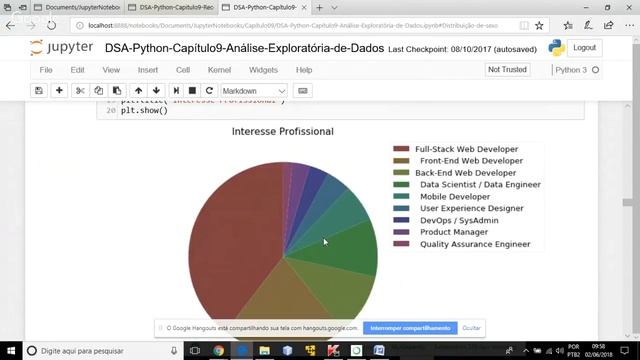Click the notebook title to rename it
640x360 pixels.
tap(244, 48)
